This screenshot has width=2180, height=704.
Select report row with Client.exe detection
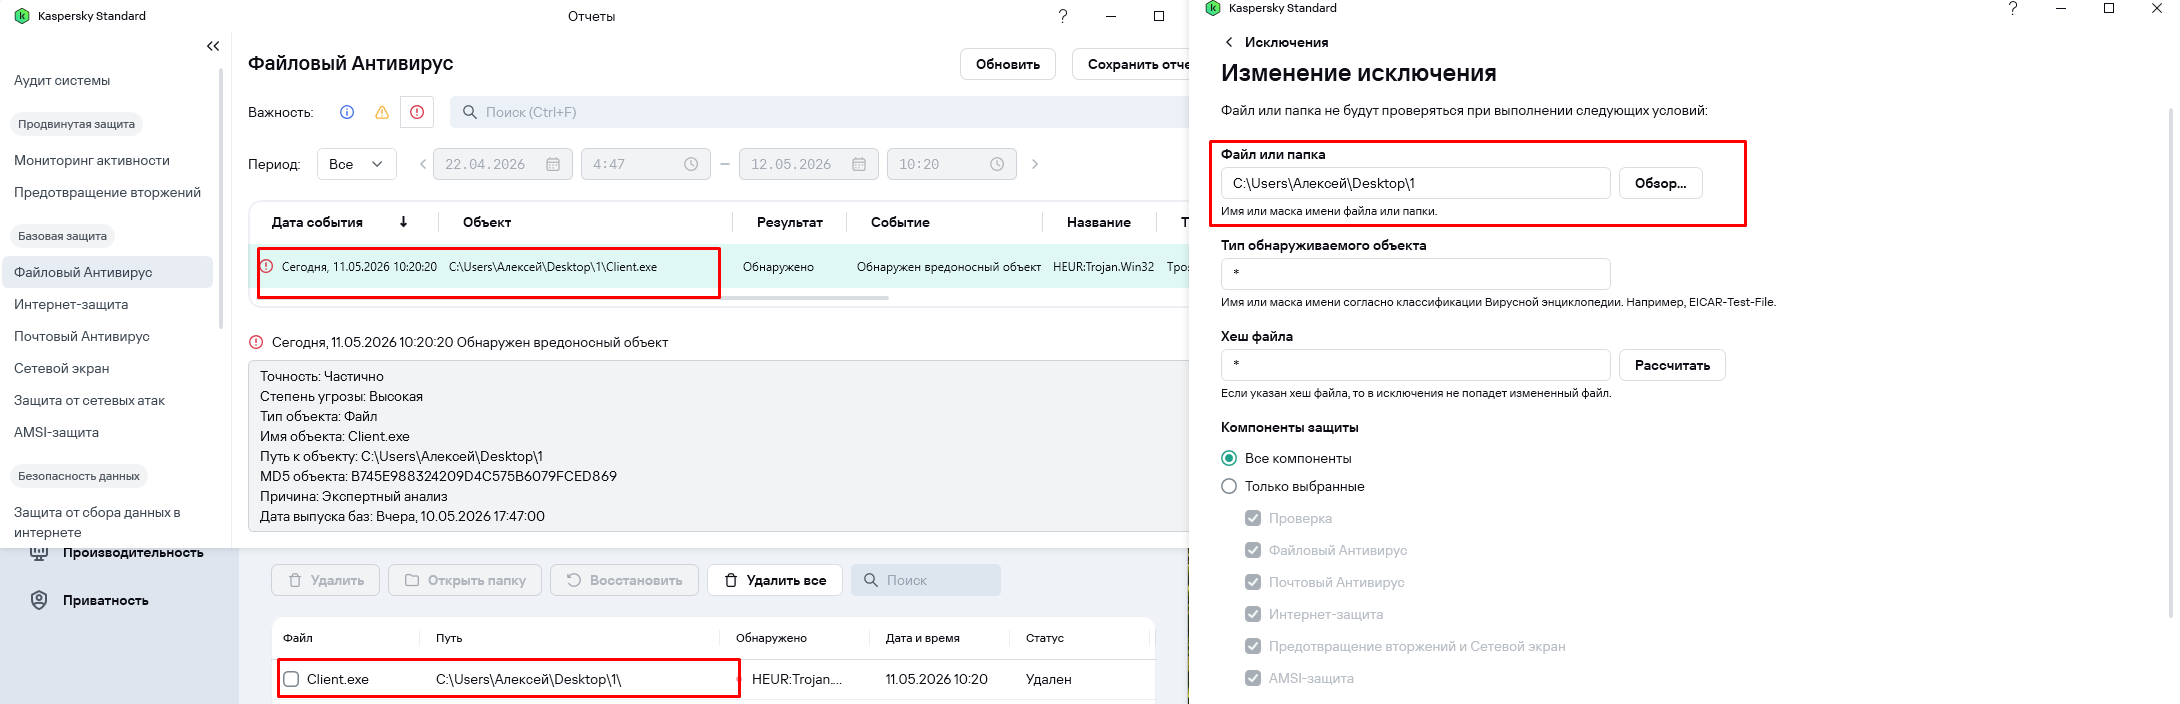click(x=719, y=267)
